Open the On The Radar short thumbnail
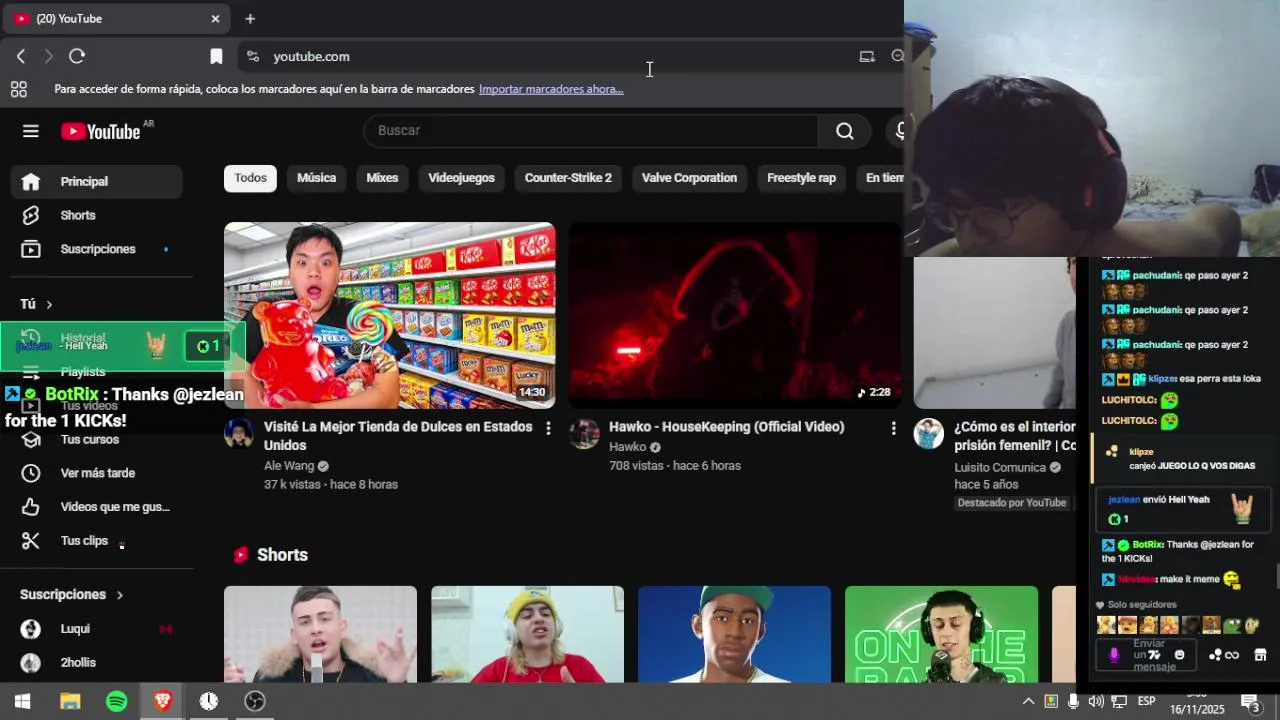This screenshot has width=1280, height=720. click(x=941, y=634)
